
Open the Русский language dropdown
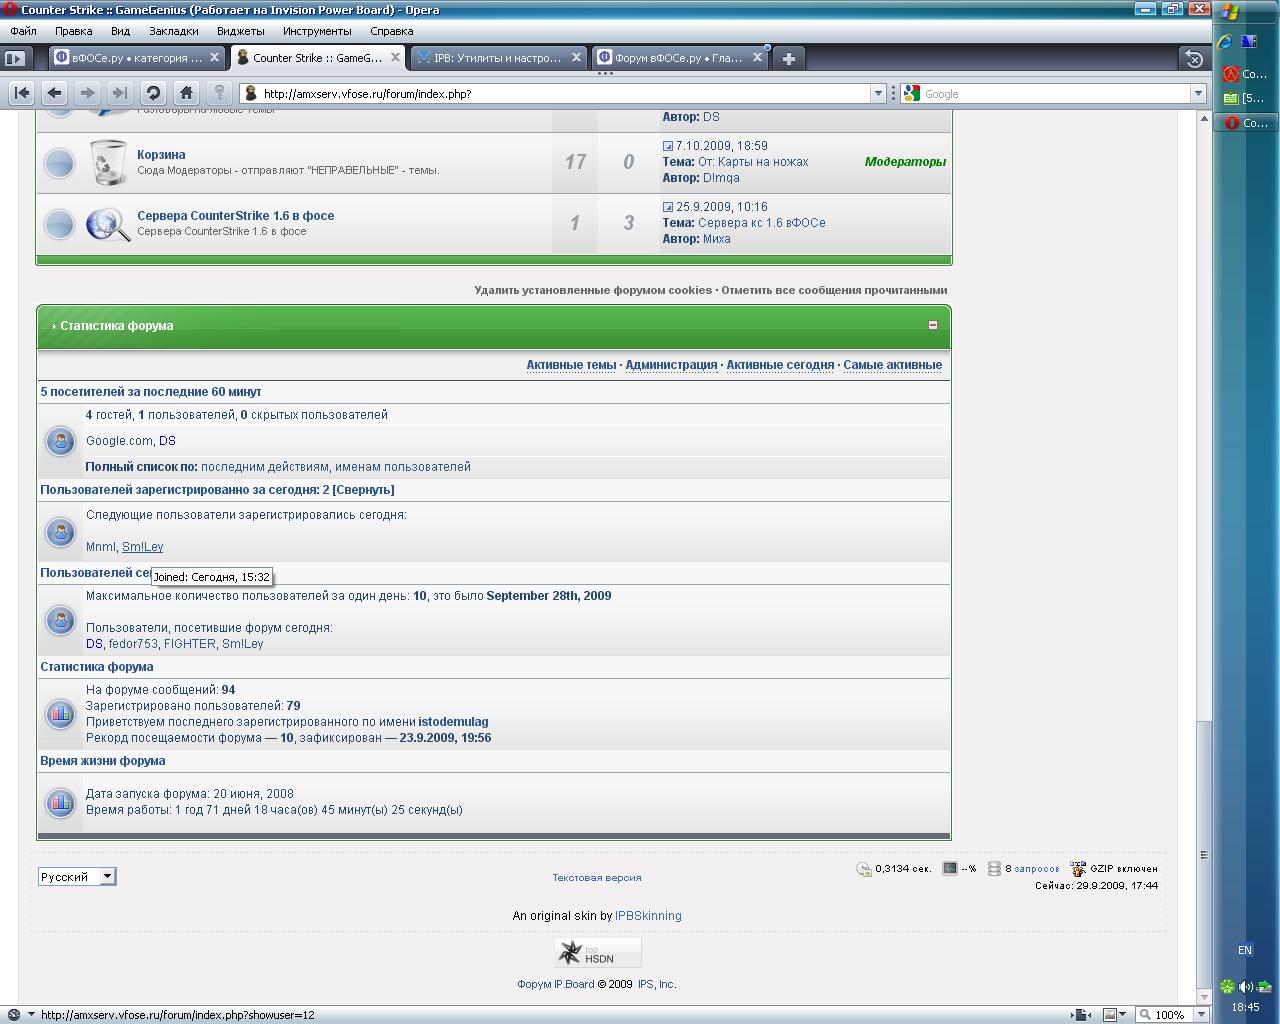77,877
